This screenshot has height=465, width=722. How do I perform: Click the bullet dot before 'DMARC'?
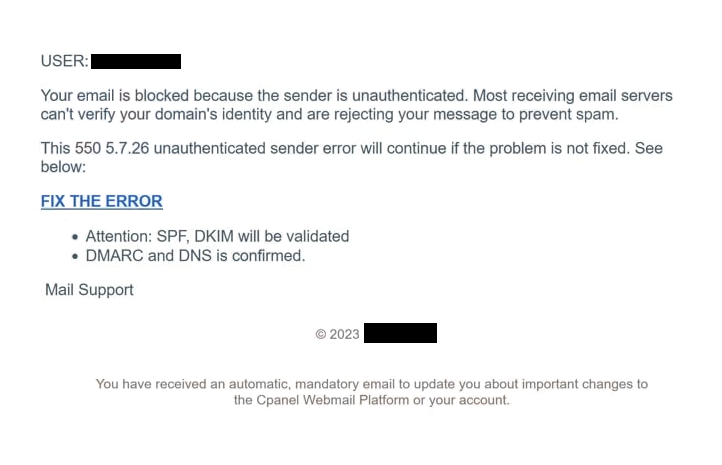pyautogui.click(x=75, y=256)
